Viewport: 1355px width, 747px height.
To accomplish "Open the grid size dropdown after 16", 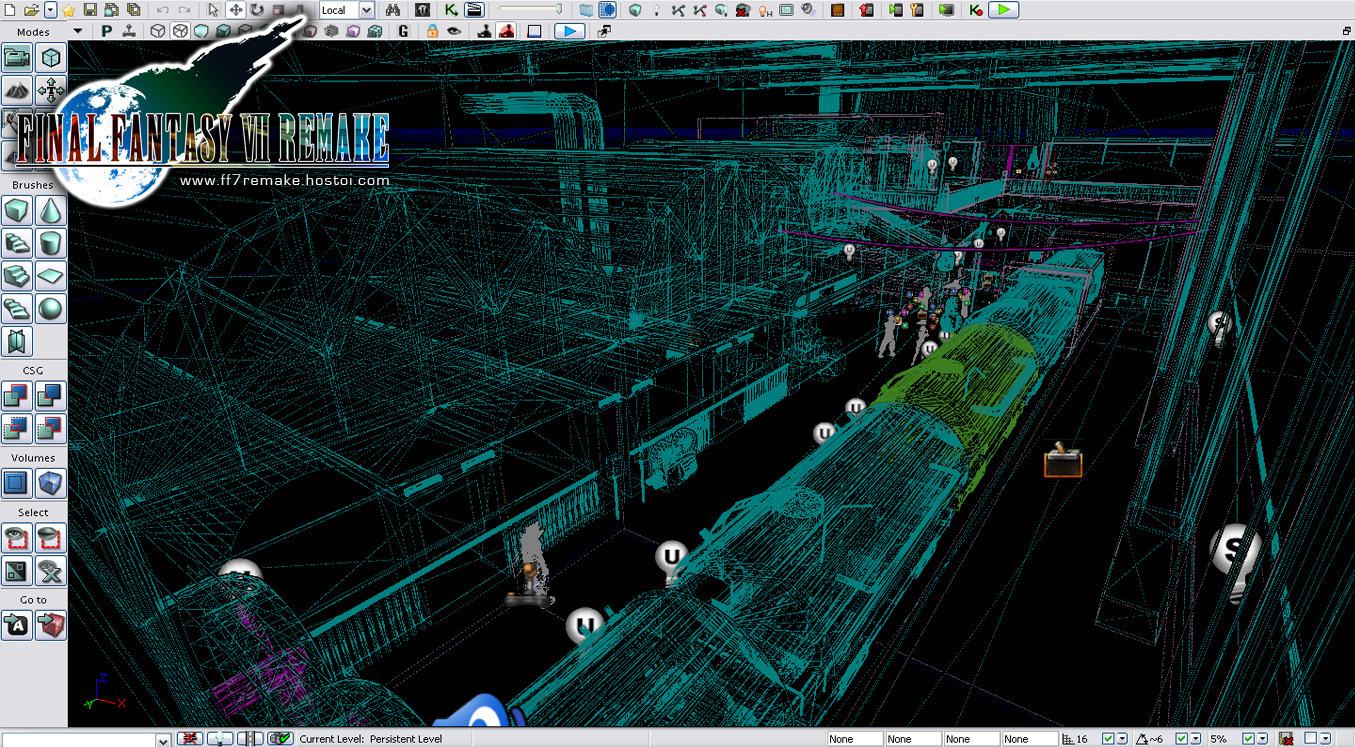I will click(x=1122, y=739).
